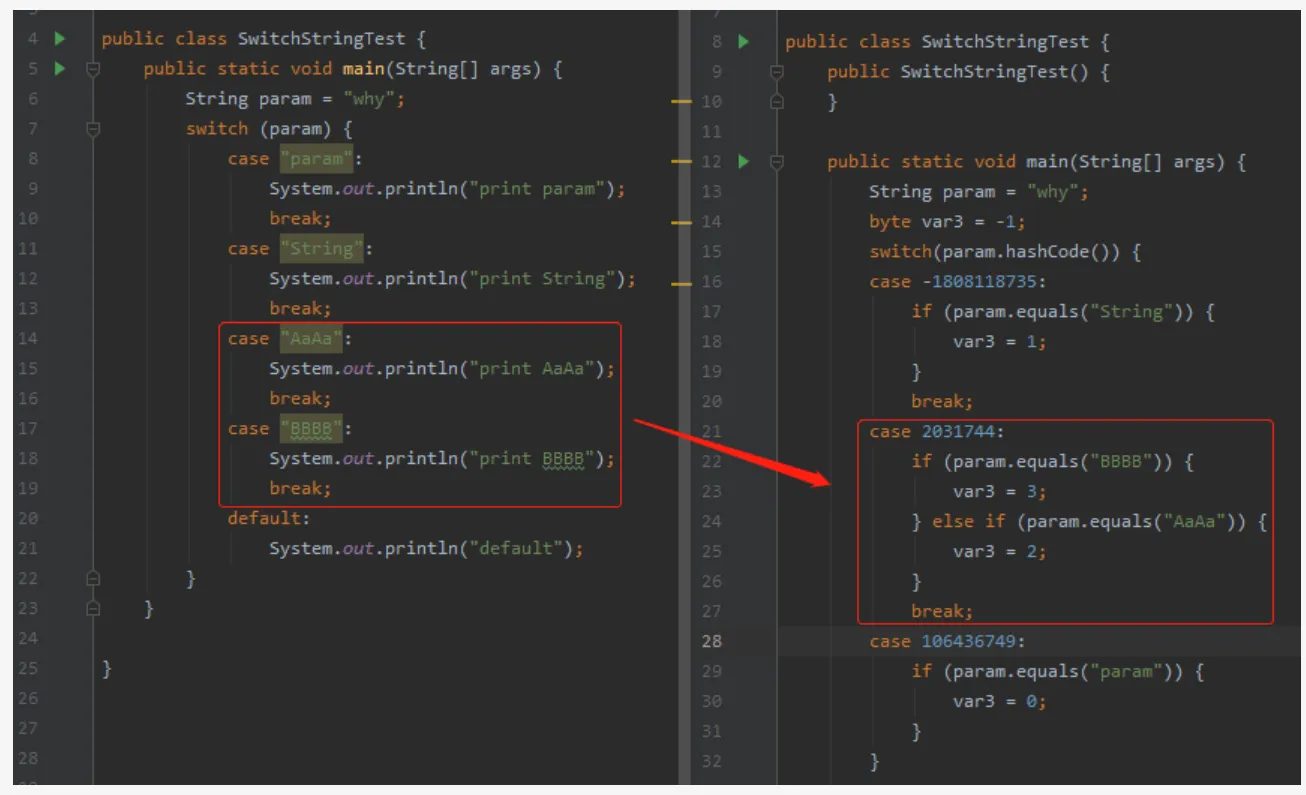Collapse SwitchStringTest() constructor fold marker right pane

[x=777, y=72]
